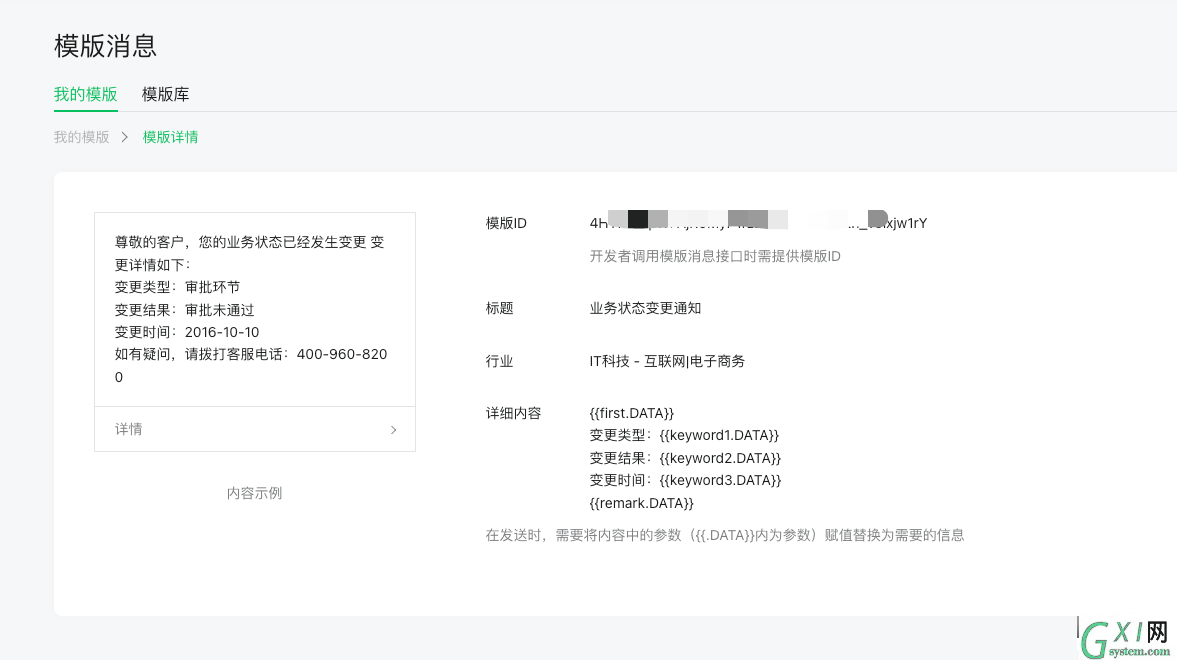Open the 模版库 tab
The image size is (1177, 660).
(165, 95)
